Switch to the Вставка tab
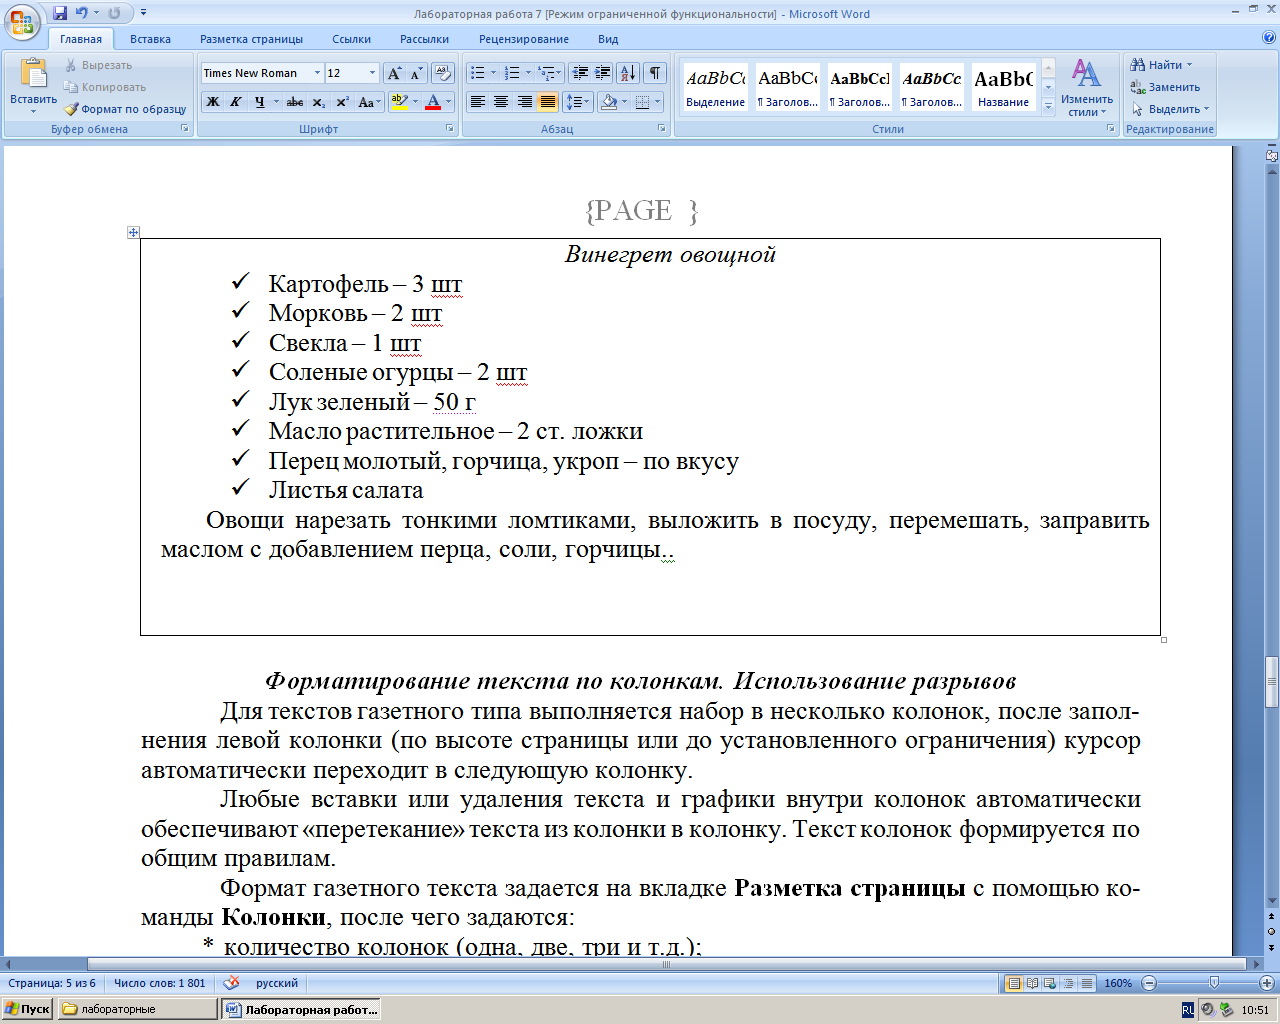The image size is (1280, 1024). (x=150, y=39)
